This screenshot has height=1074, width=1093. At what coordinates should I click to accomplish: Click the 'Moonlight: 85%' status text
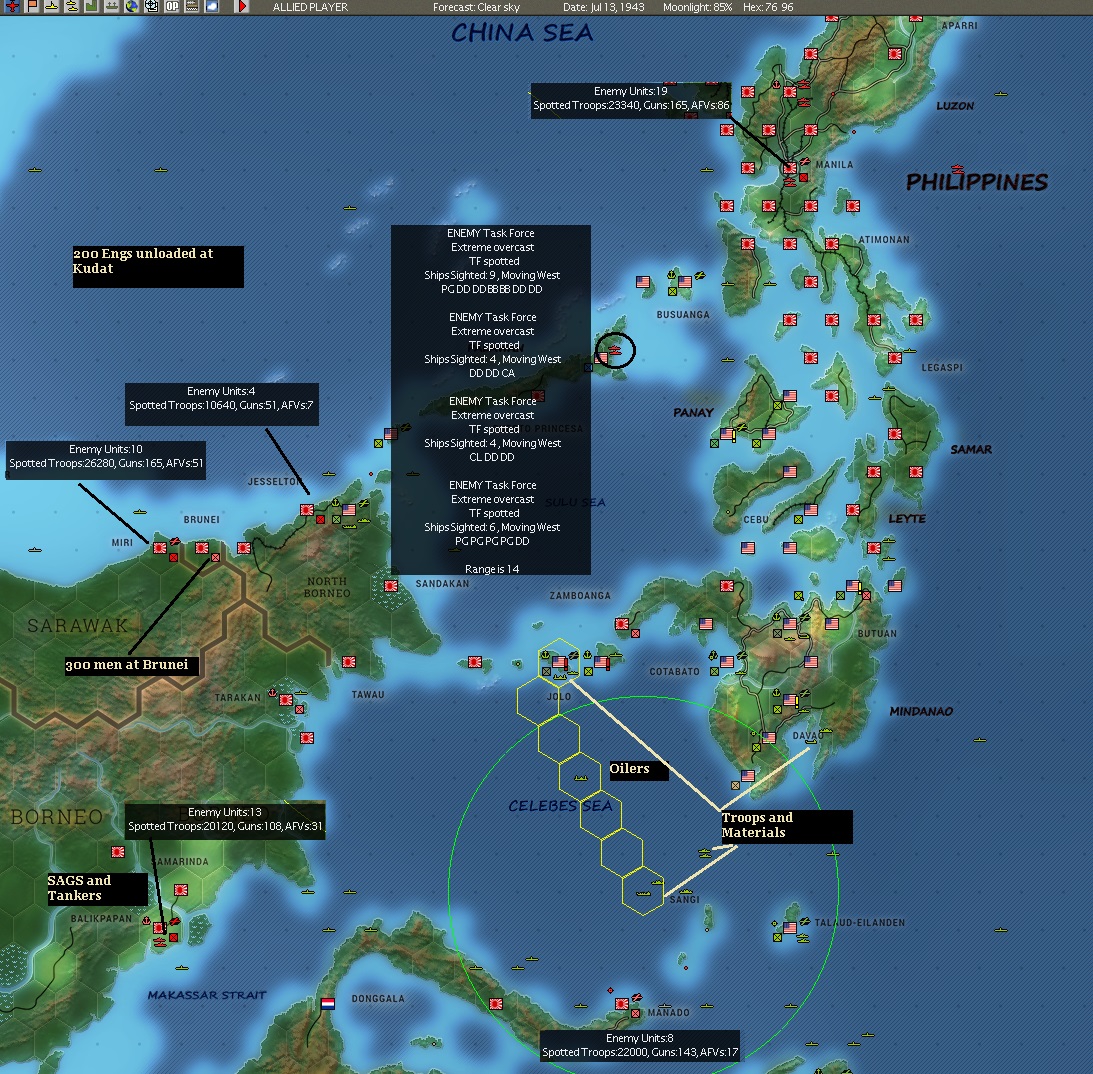coord(697,7)
